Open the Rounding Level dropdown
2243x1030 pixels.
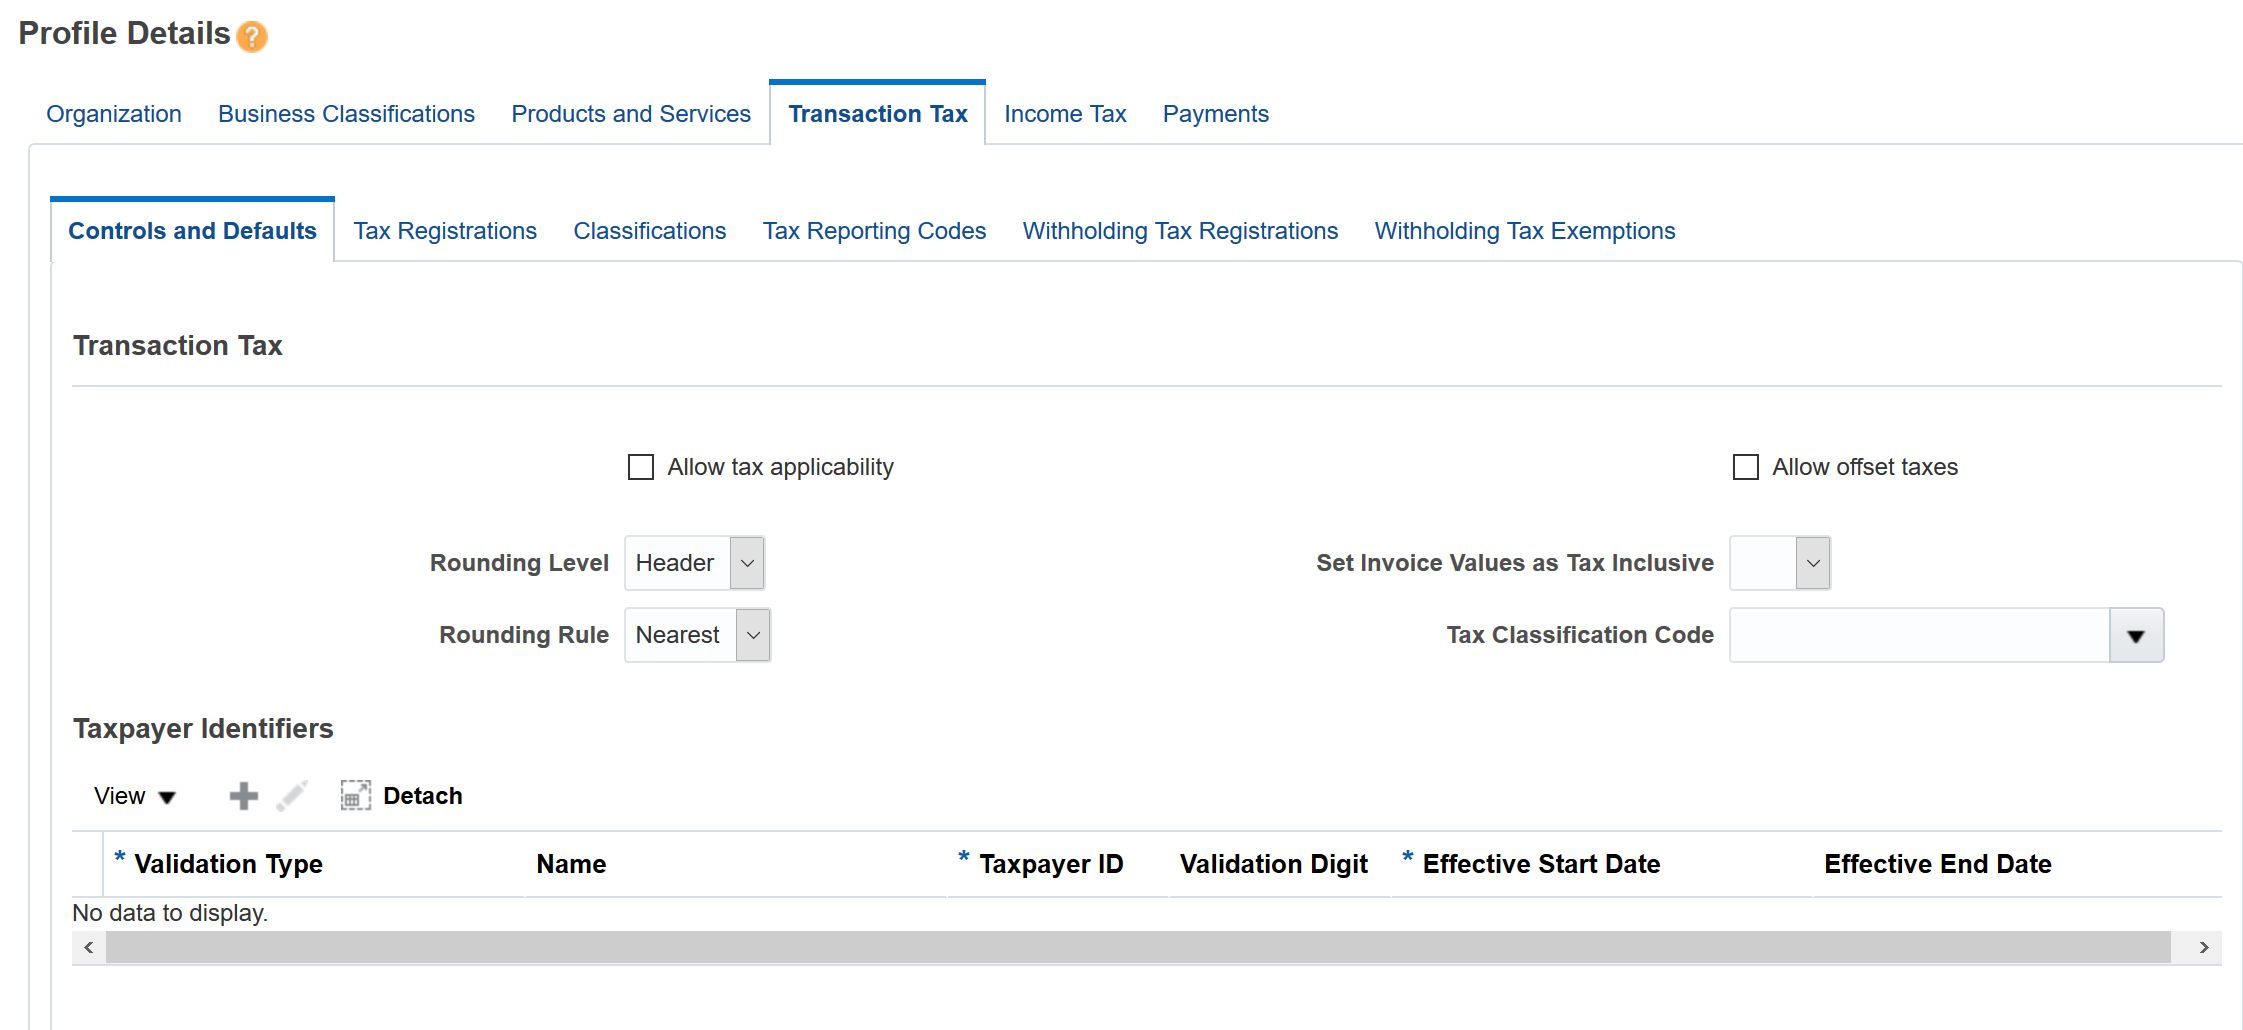747,563
